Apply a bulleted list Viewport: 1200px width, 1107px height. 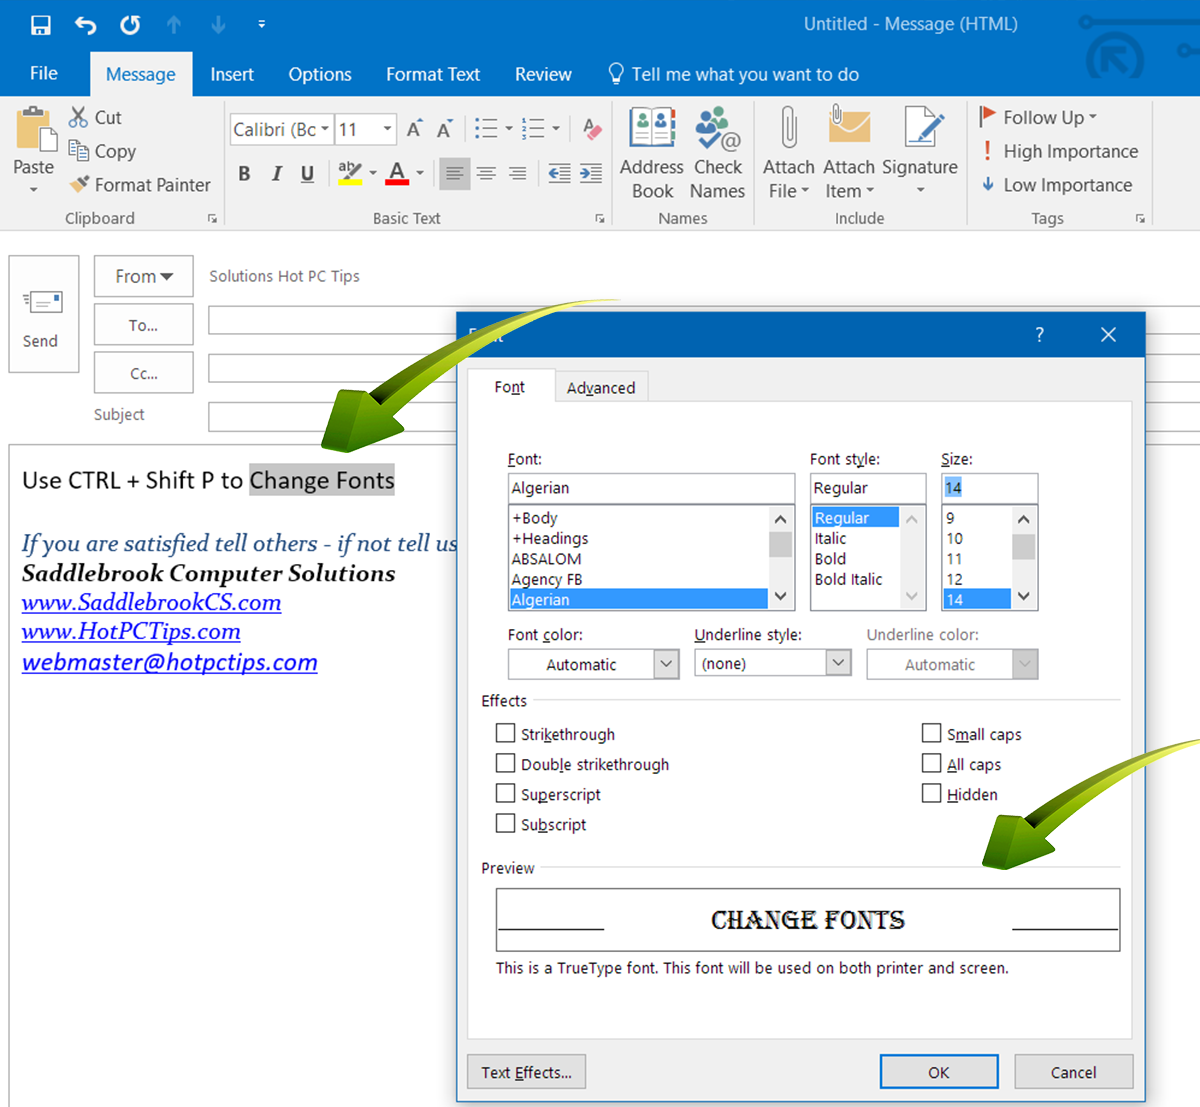pos(486,128)
